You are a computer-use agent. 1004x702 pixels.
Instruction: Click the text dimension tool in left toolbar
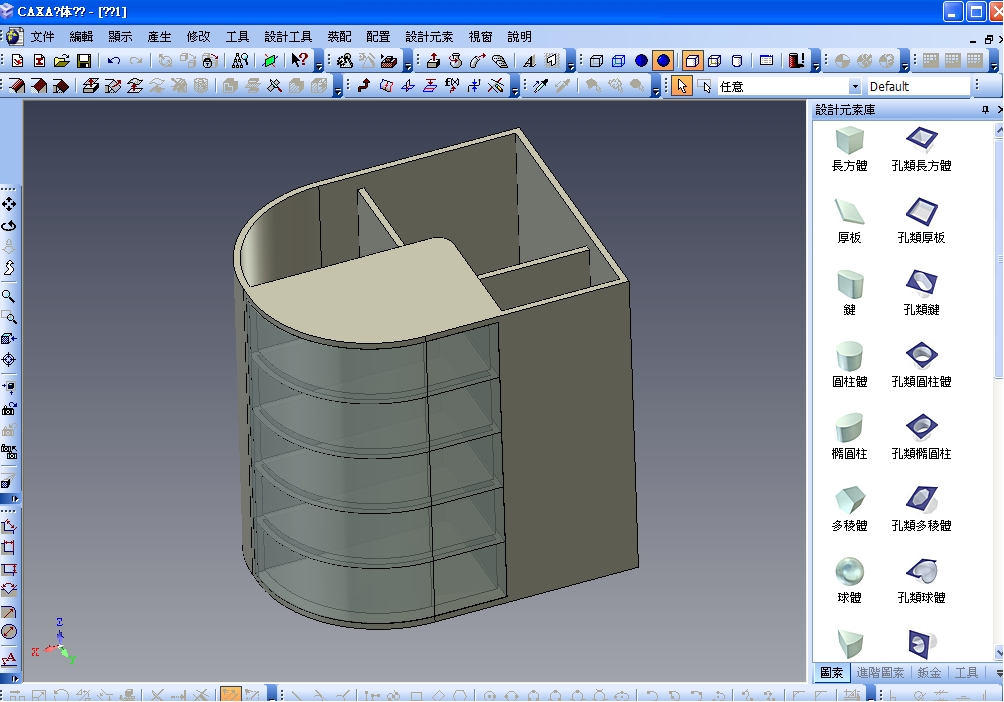(9, 659)
